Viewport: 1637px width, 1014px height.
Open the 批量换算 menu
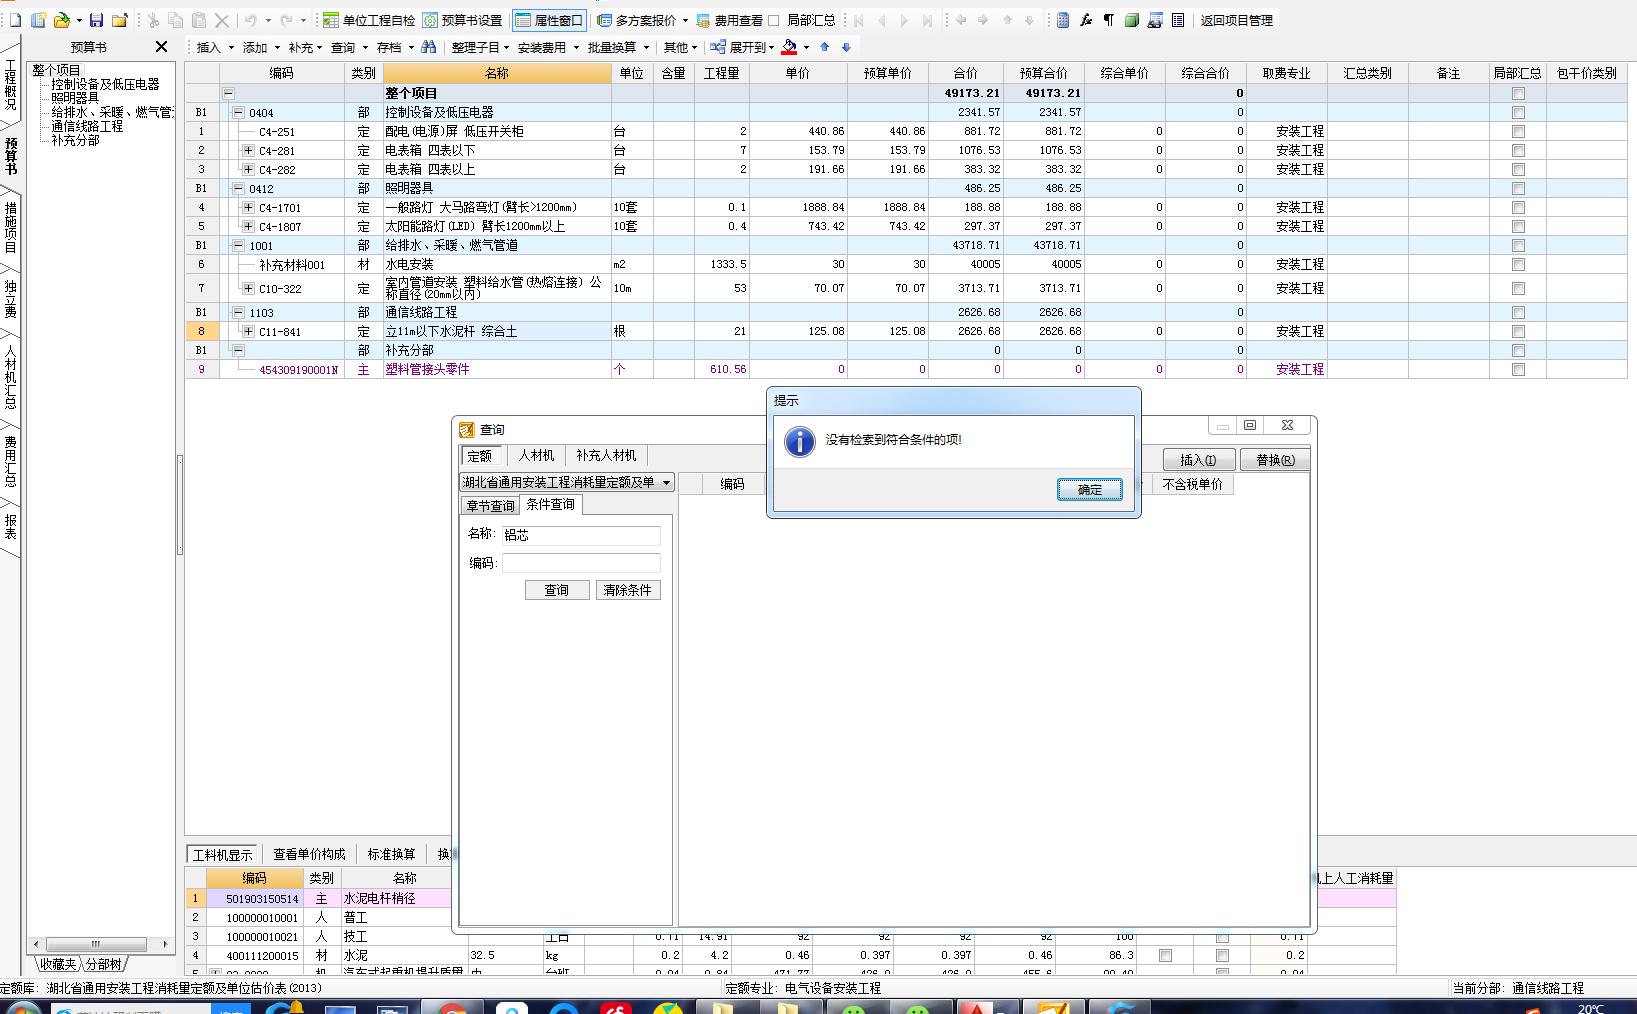click(618, 47)
